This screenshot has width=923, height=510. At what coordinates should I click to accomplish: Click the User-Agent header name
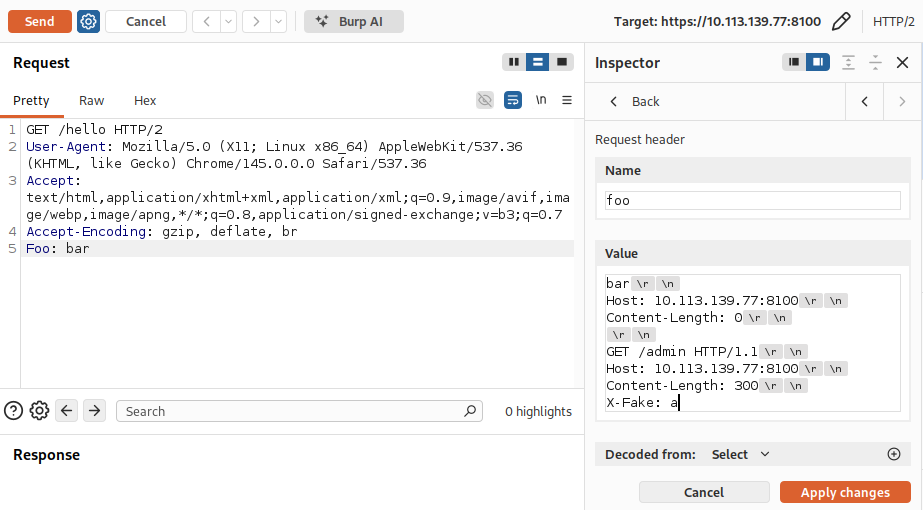[x=66, y=147]
